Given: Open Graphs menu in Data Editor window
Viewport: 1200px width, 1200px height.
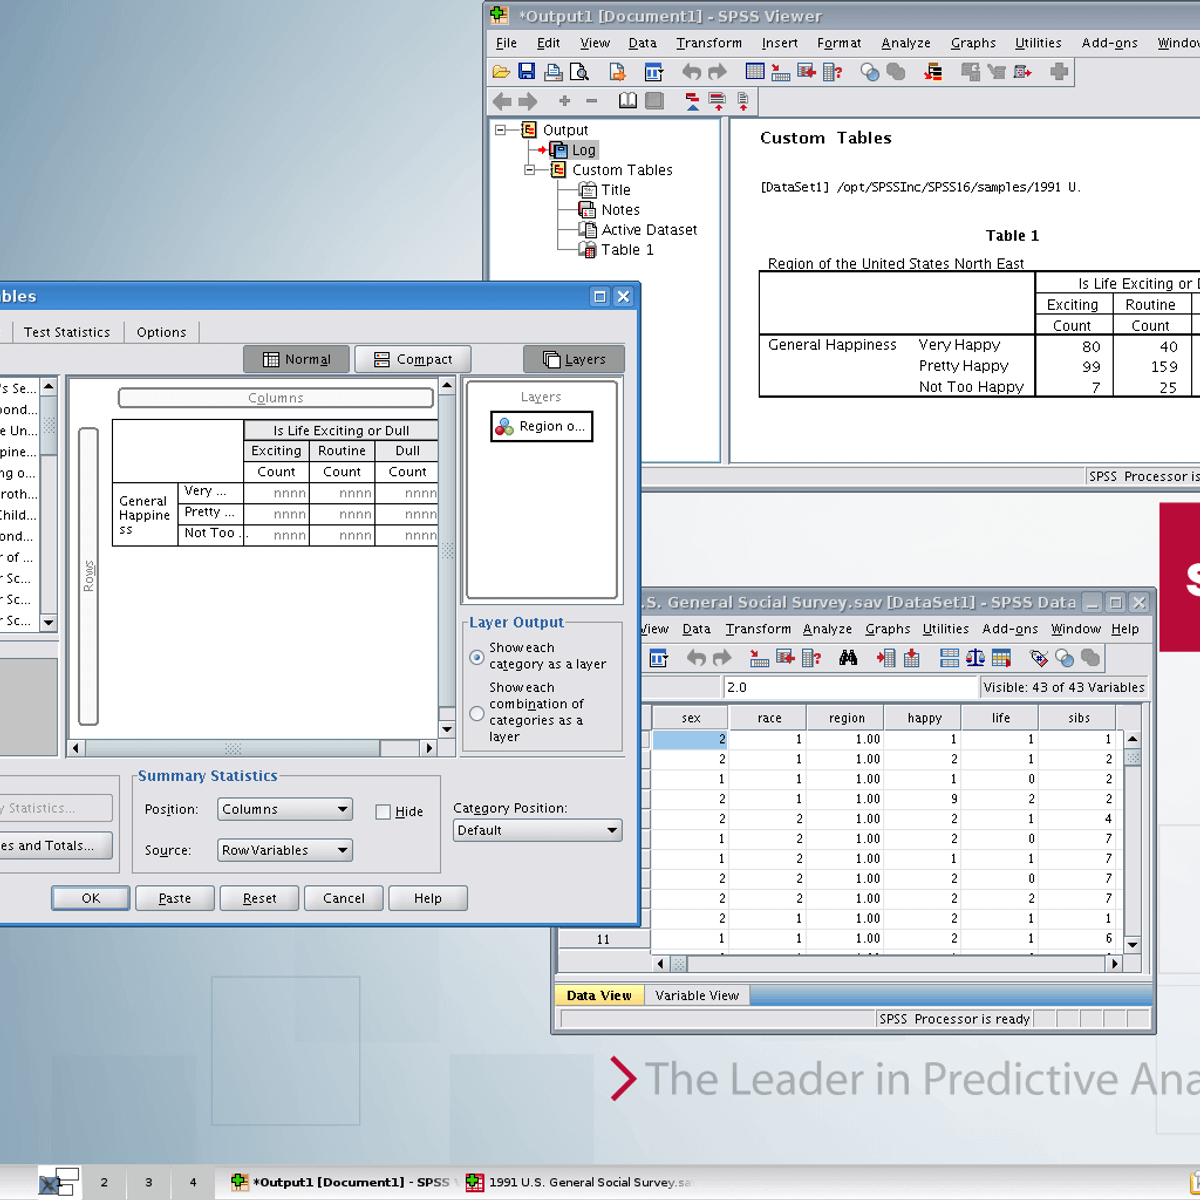Looking at the screenshot, I should coord(888,629).
